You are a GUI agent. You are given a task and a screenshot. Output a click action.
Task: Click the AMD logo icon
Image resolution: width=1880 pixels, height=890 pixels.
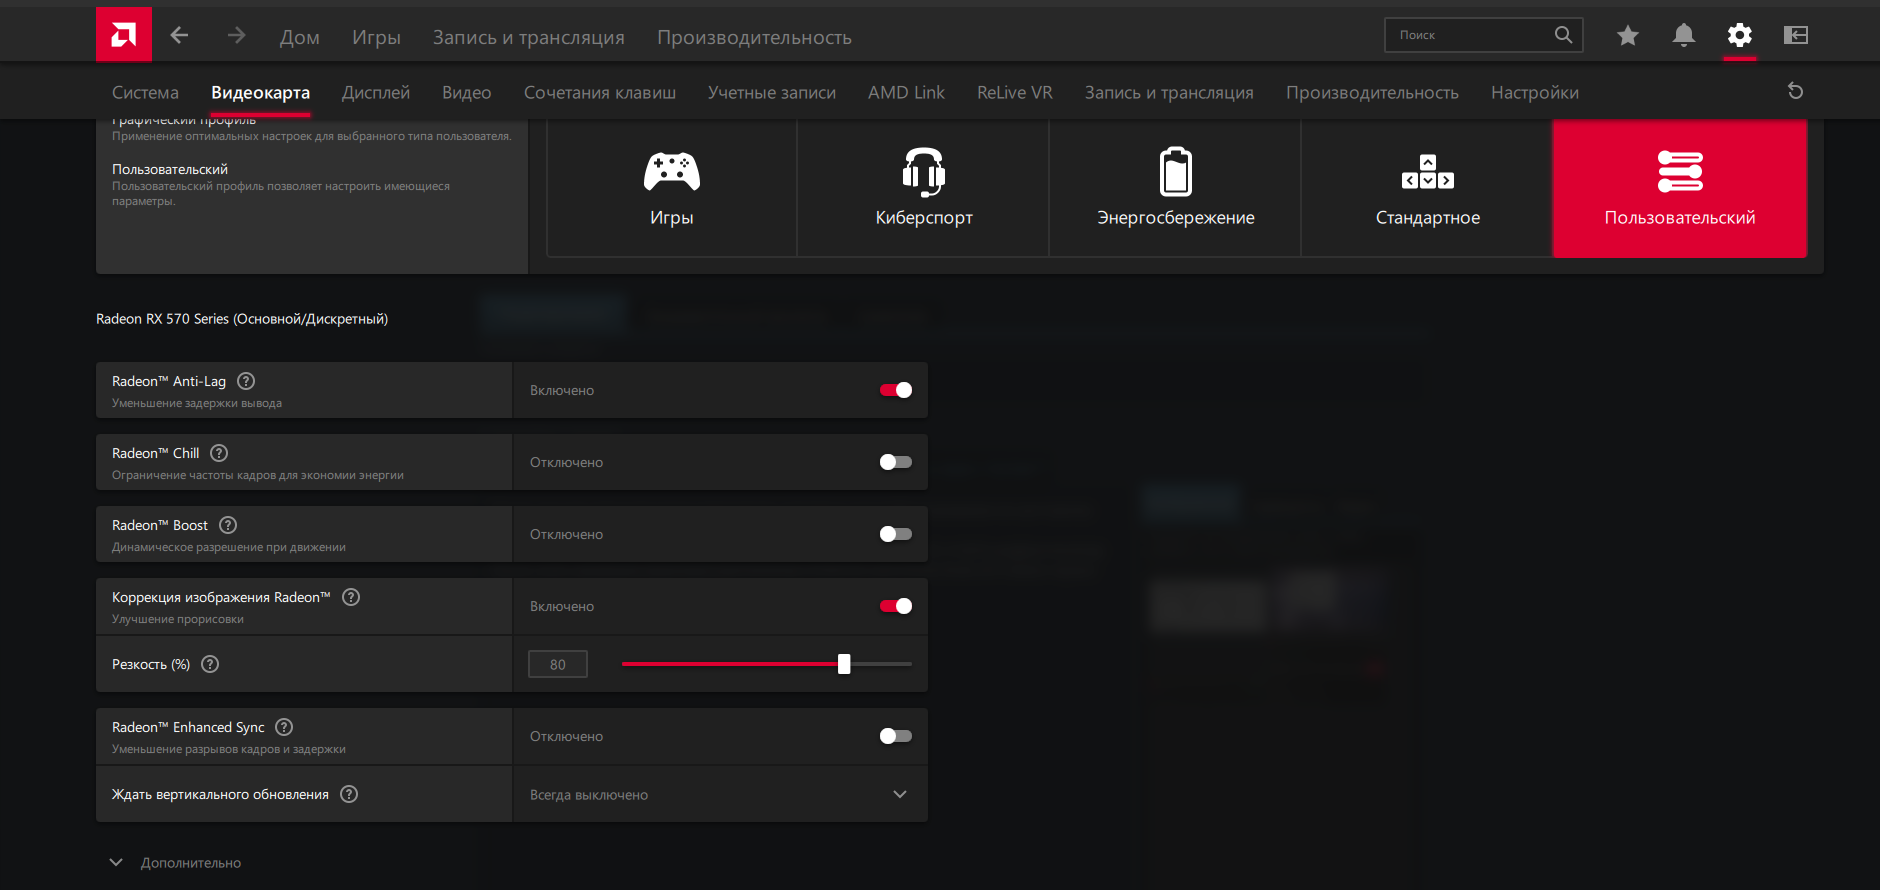[x=124, y=35]
